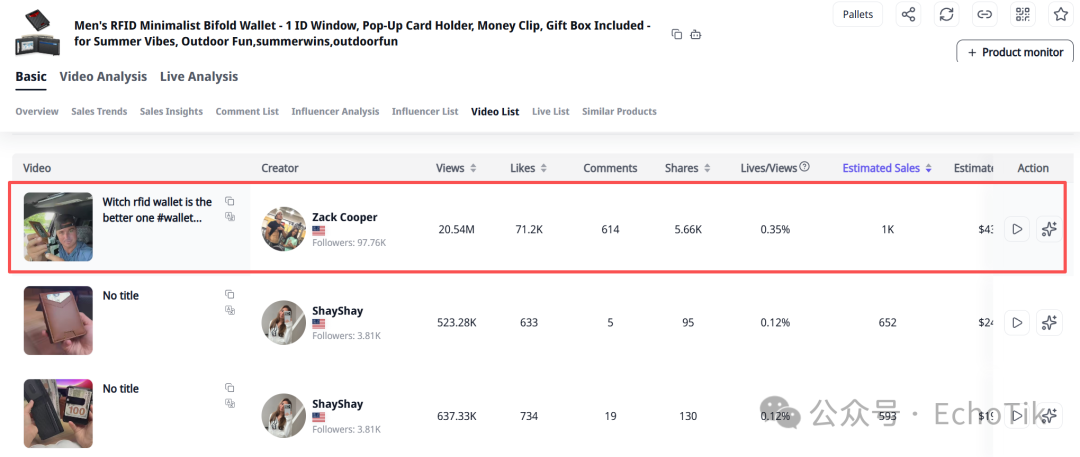Click the share icon next to Pallets
Viewport: 1080px width, 457px height.
click(x=908, y=14)
